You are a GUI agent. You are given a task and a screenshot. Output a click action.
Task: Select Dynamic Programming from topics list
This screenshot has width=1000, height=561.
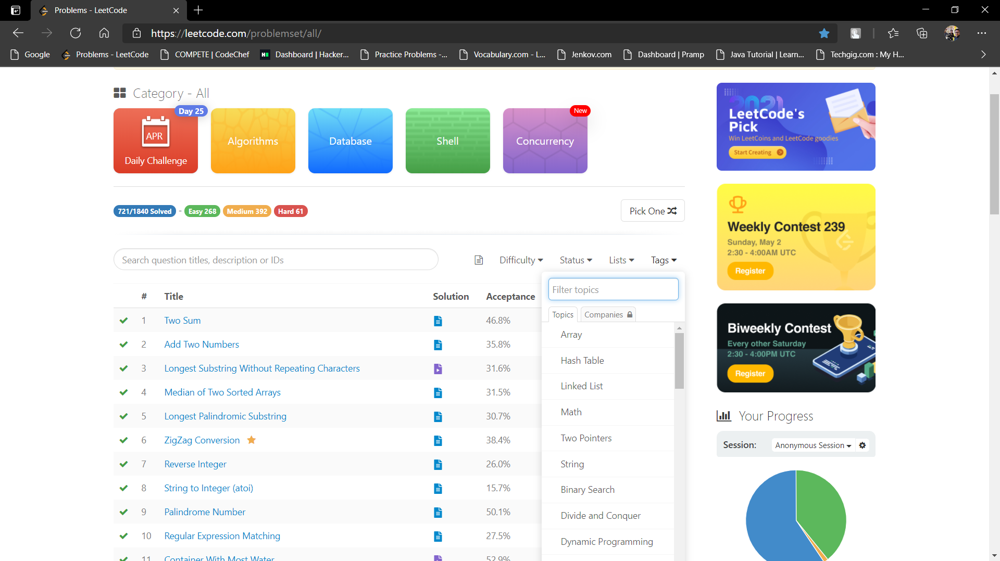click(x=606, y=542)
